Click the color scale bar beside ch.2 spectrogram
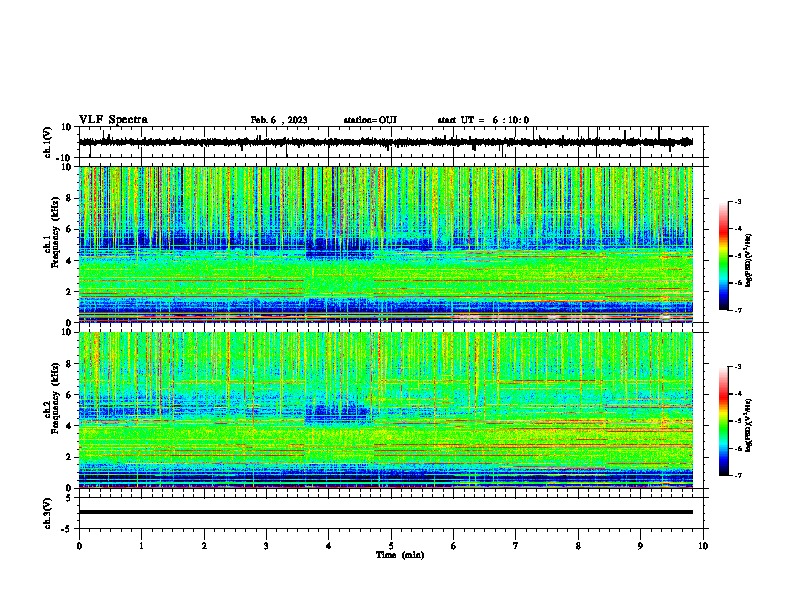792x612 pixels. (x=724, y=421)
